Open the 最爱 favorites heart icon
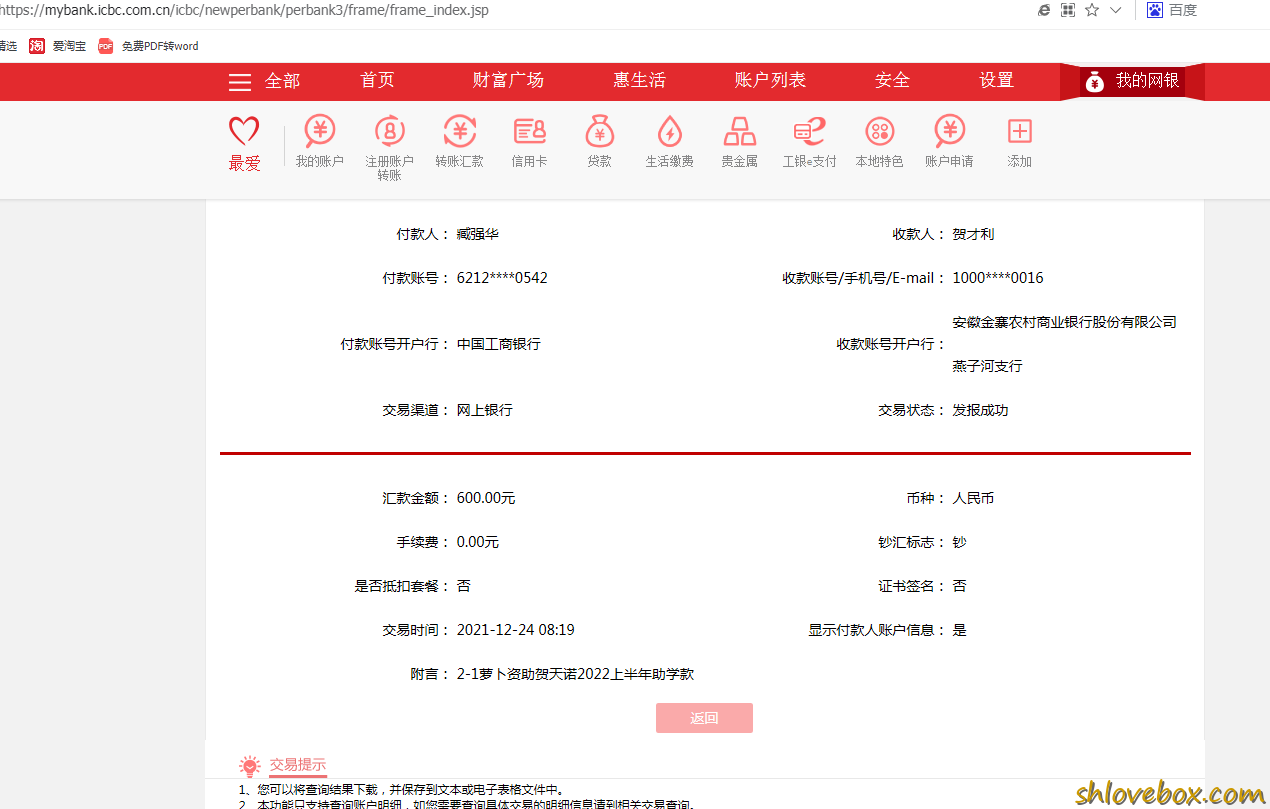Screen dimensions: 1270x809 [x=244, y=131]
